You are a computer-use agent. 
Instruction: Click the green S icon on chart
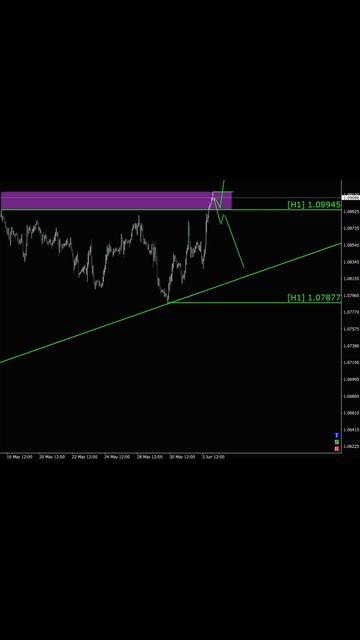tap(337, 442)
